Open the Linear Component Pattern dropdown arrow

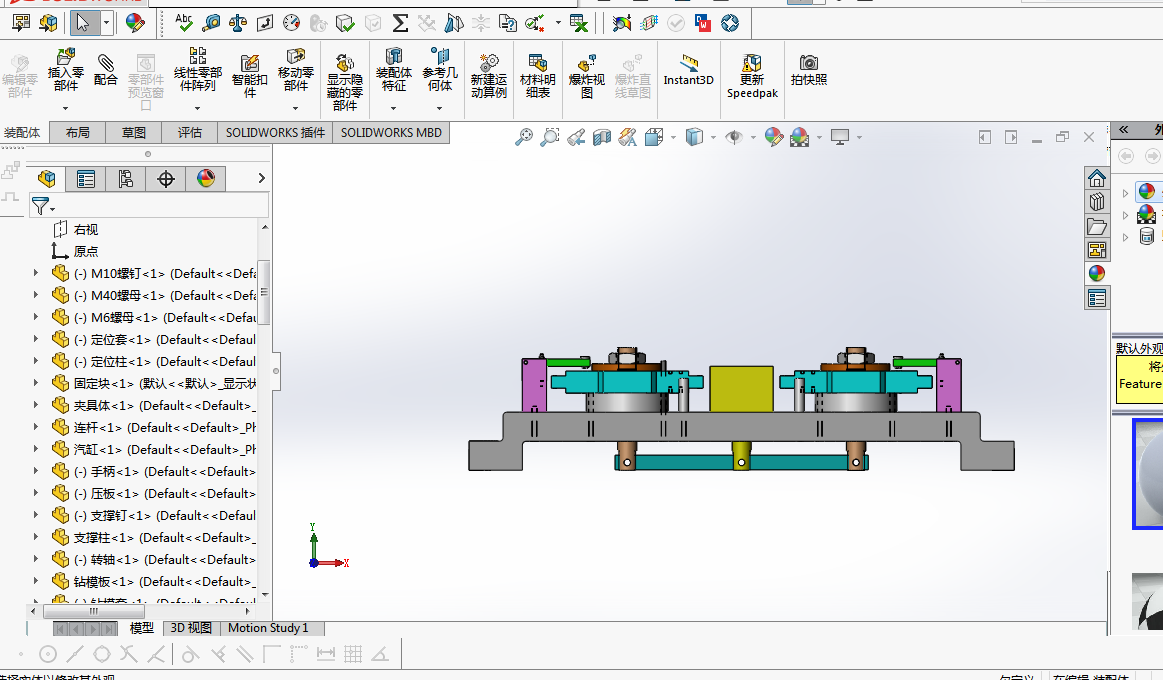[197, 108]
